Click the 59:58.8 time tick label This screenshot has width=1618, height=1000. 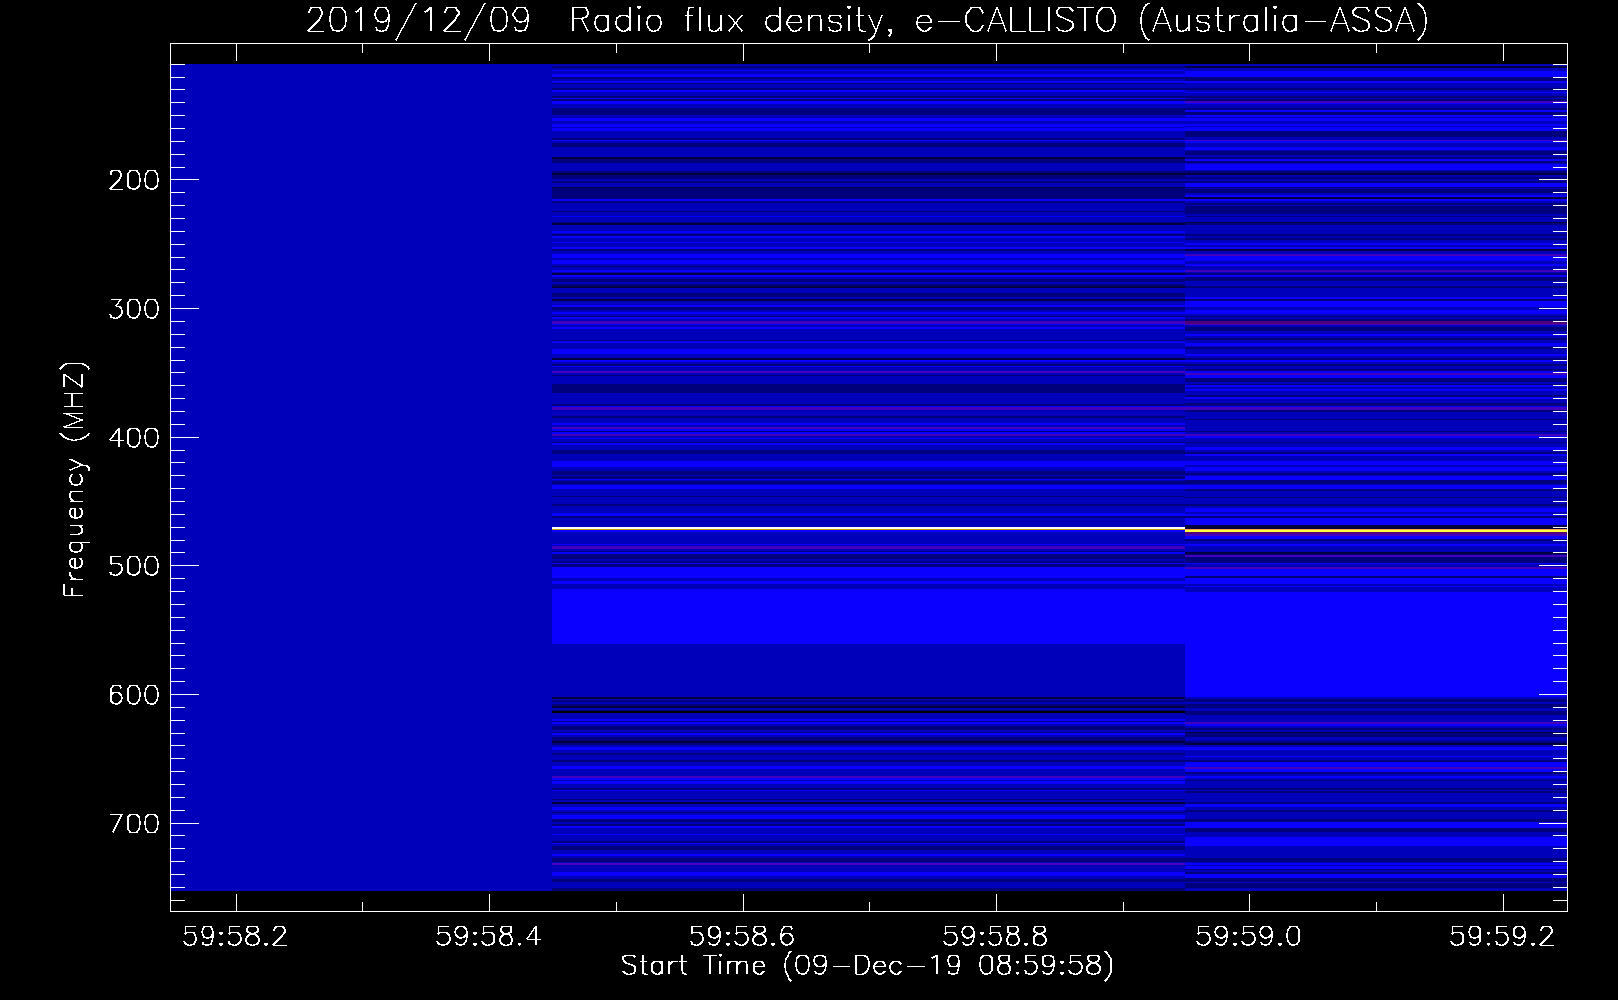(x=996, y=936)
